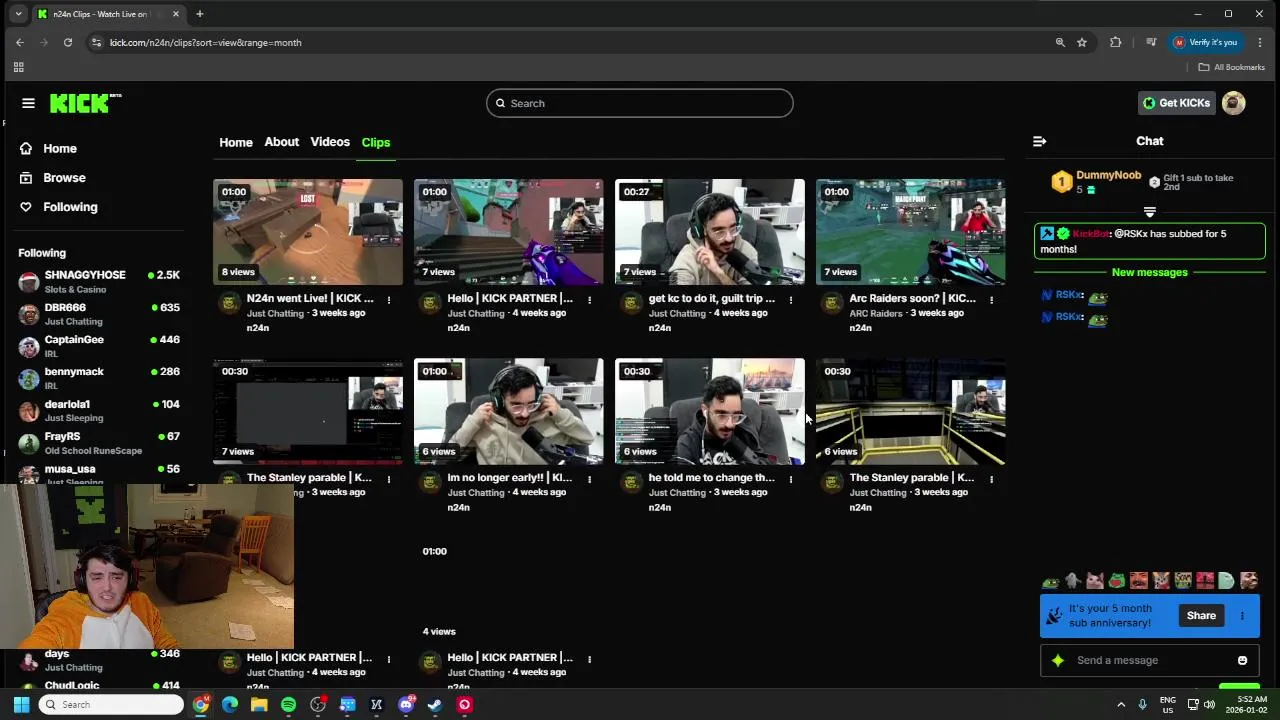This screenshot has height=720, width=1280.
Task: Expand the pinned gift leaderboard arrow
Action: tap(1149, 212)
